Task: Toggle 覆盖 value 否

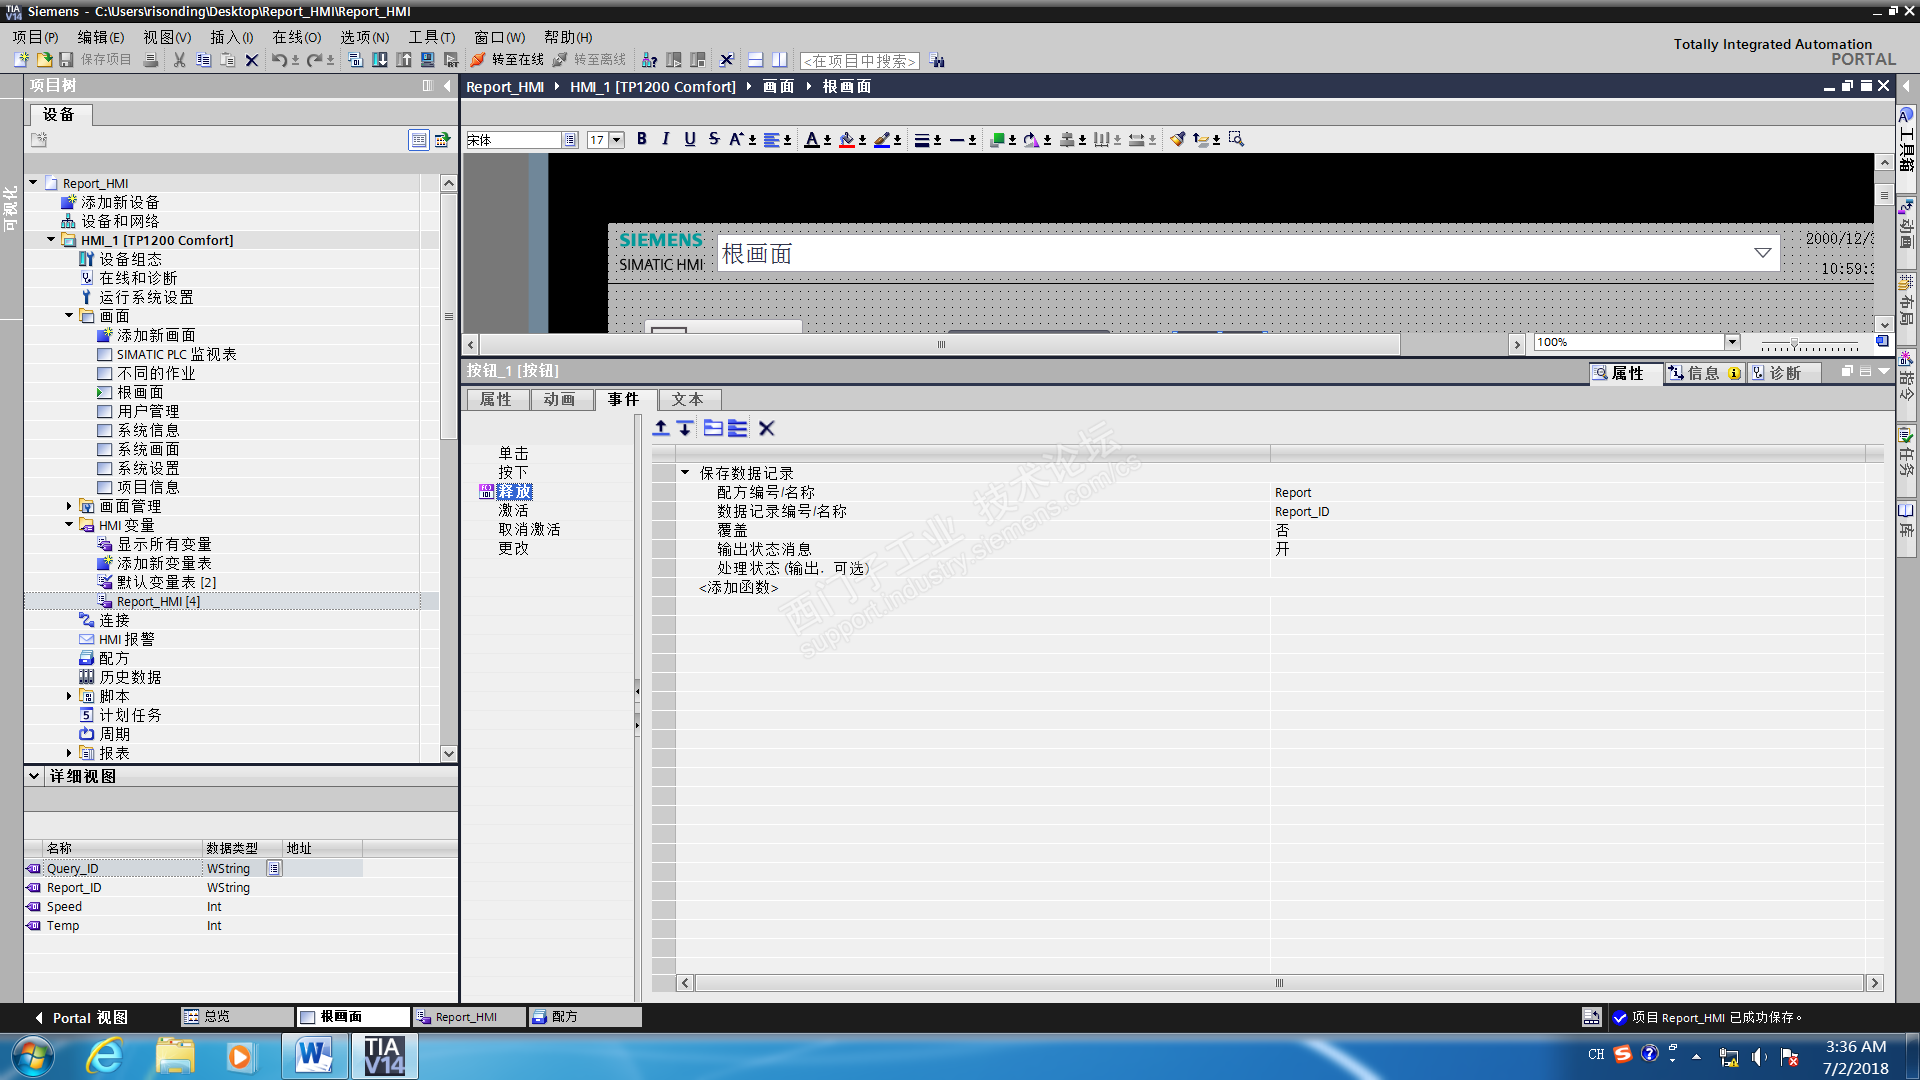Action: tap(1282, 530)
